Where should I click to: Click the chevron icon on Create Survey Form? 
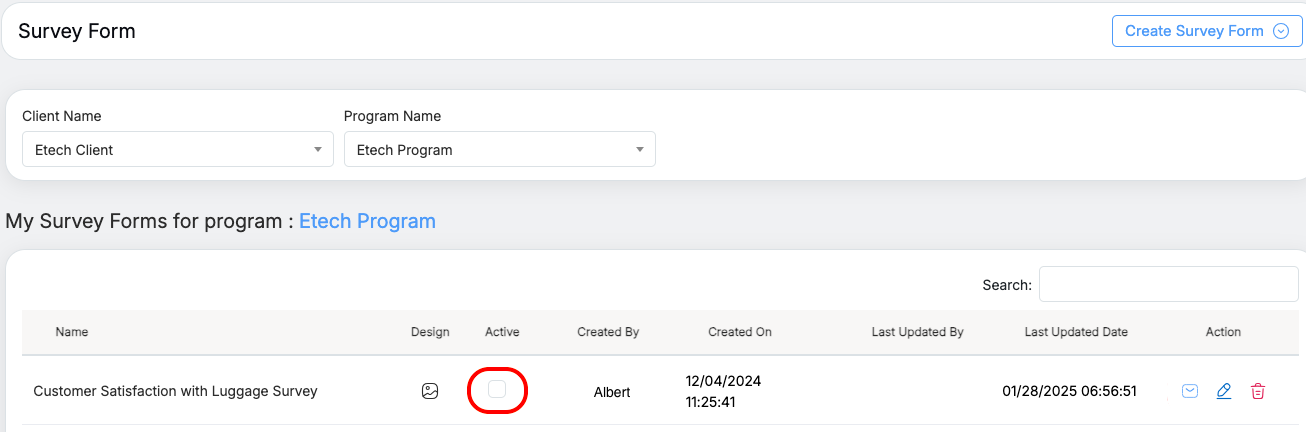1281,31
